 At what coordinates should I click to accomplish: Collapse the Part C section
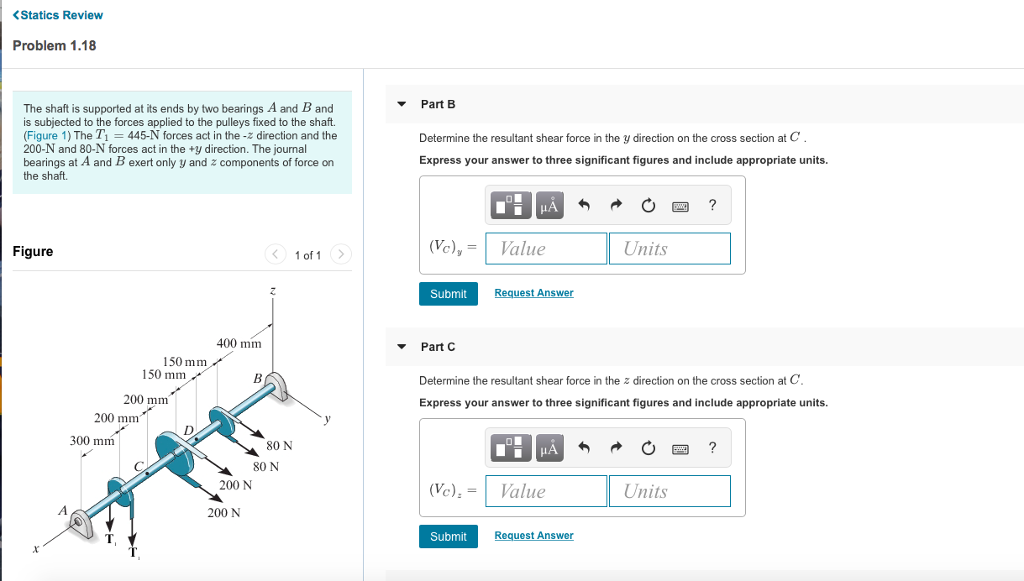[x=402, y=347]
